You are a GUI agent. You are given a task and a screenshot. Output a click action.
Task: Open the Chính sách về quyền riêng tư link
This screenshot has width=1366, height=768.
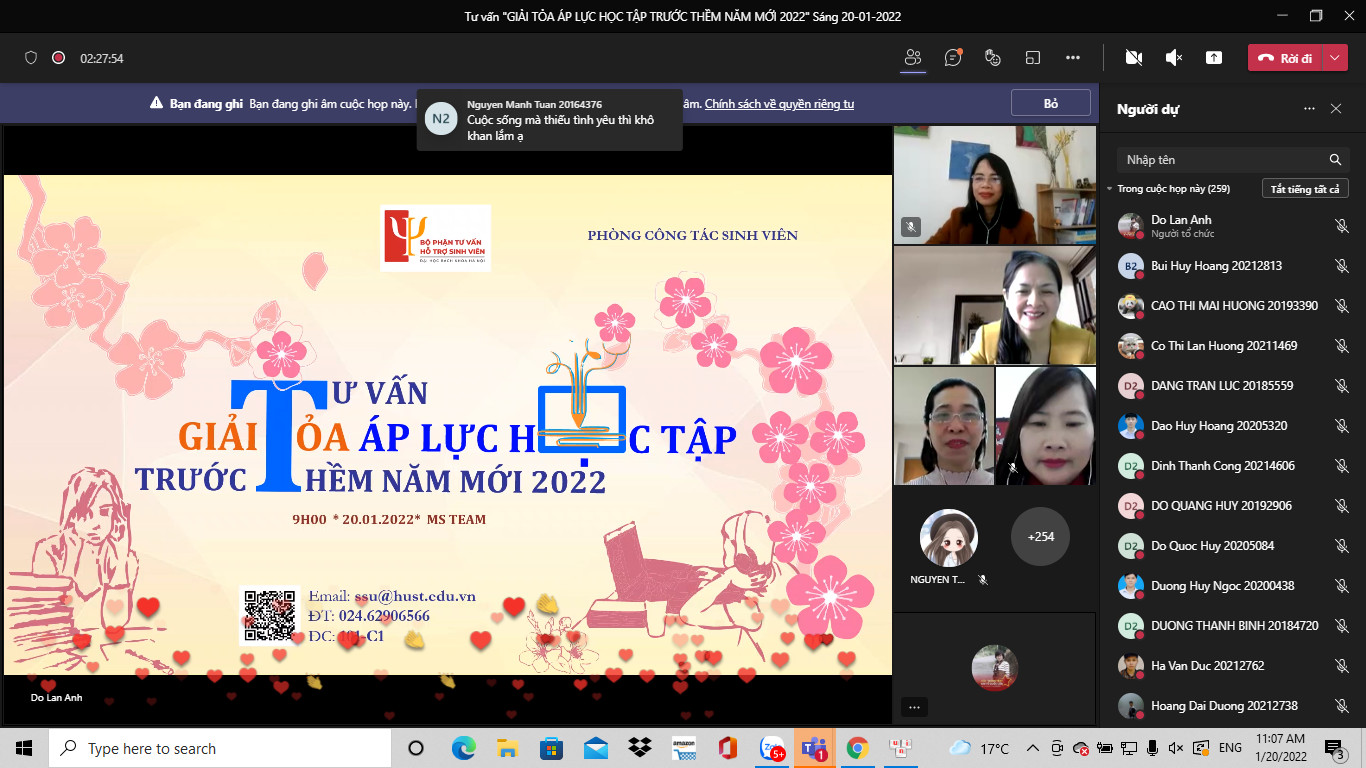pyautogui.click(x=779, y=104)
